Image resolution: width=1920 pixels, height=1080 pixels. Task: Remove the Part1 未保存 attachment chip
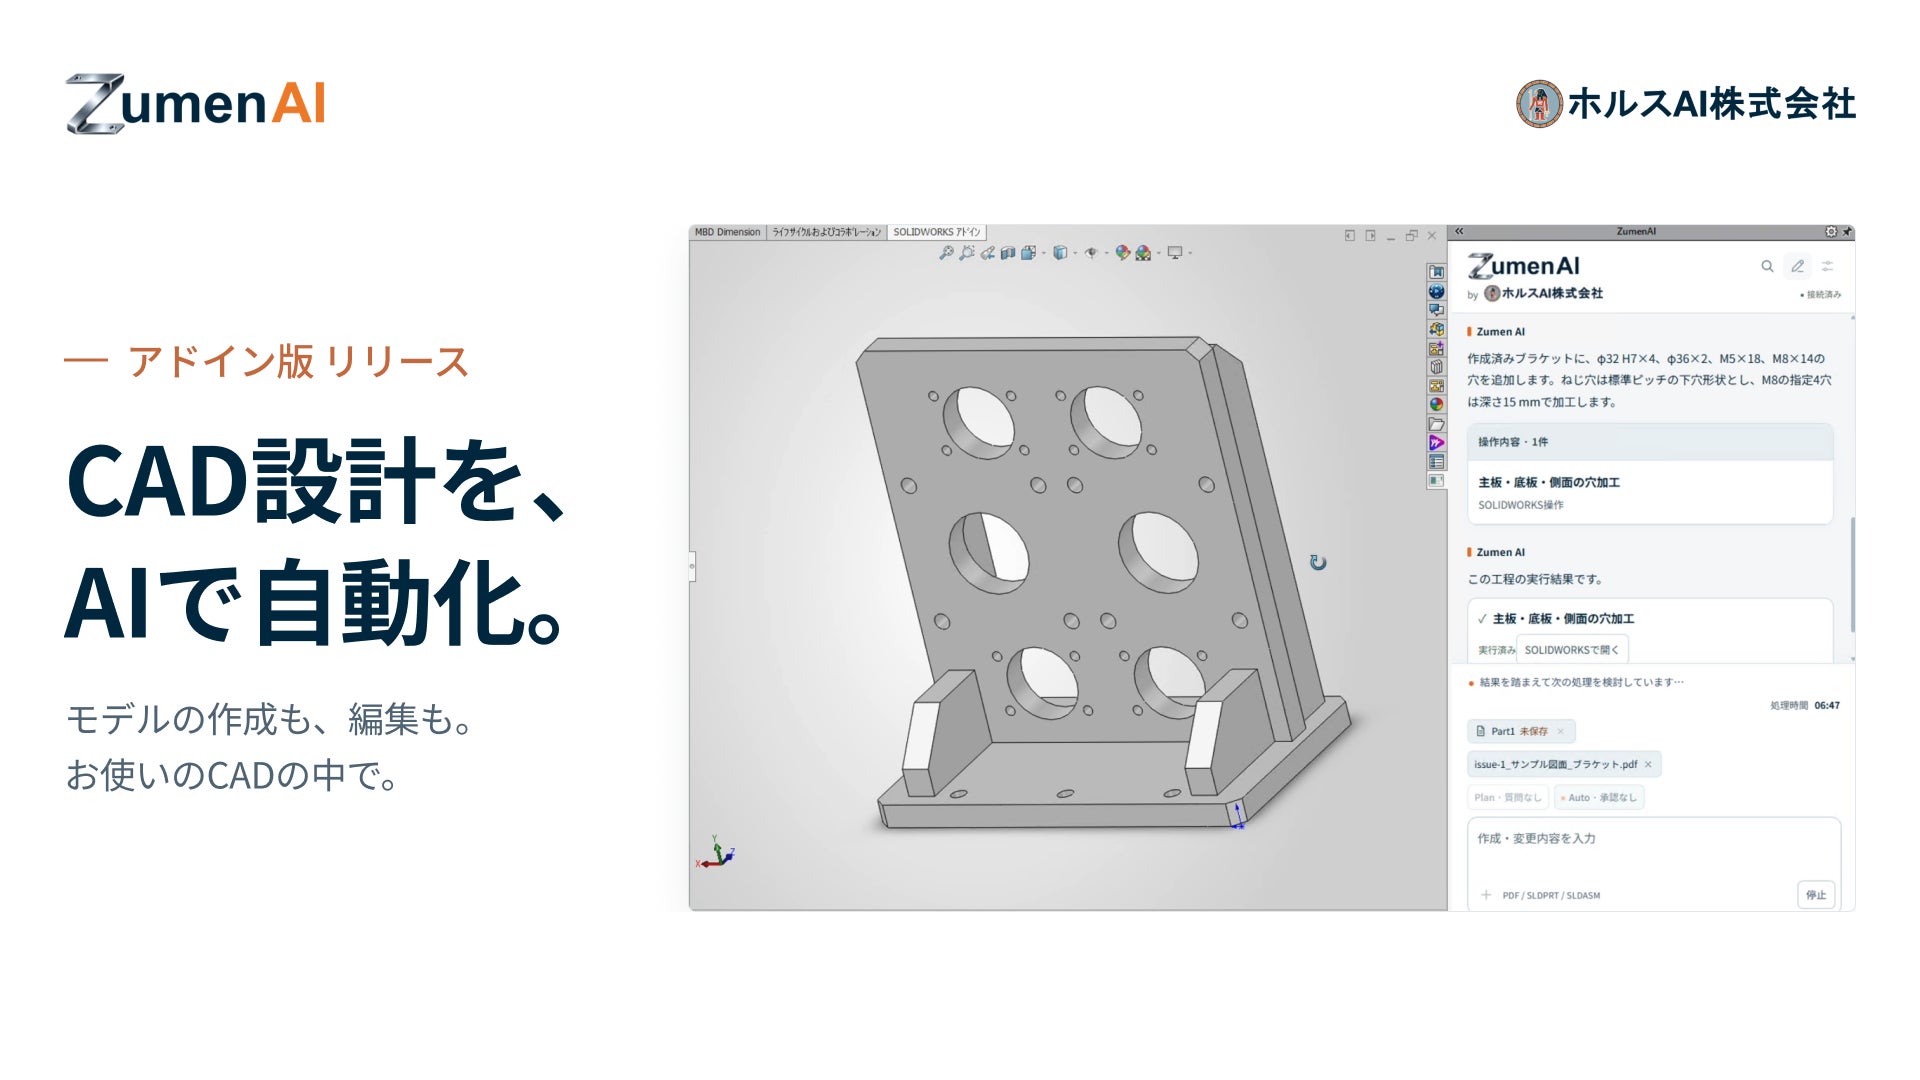[x=1560, y=731]
